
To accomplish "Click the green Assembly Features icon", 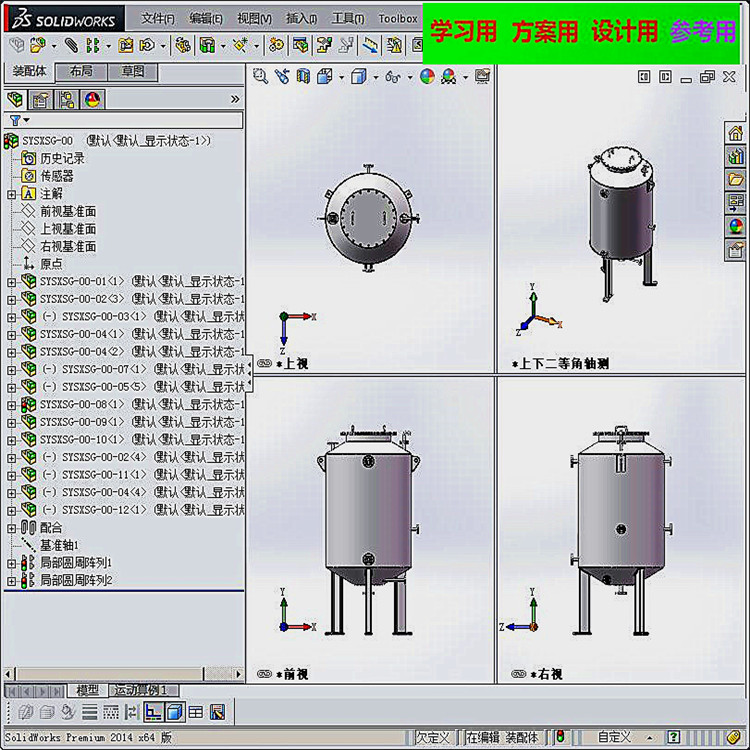I will (207, 45).
